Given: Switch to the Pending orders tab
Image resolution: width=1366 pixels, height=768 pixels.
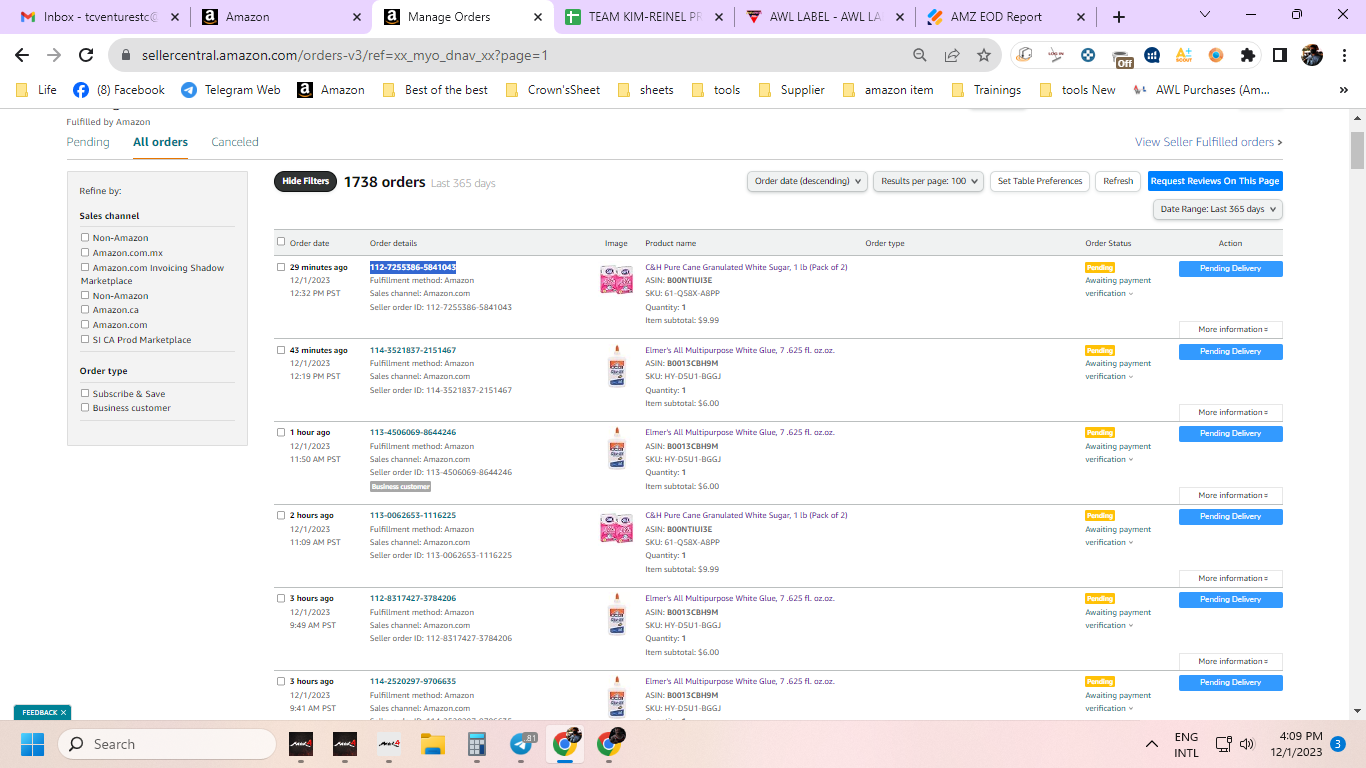Looking at the screenshot, I should pos(88,142).
